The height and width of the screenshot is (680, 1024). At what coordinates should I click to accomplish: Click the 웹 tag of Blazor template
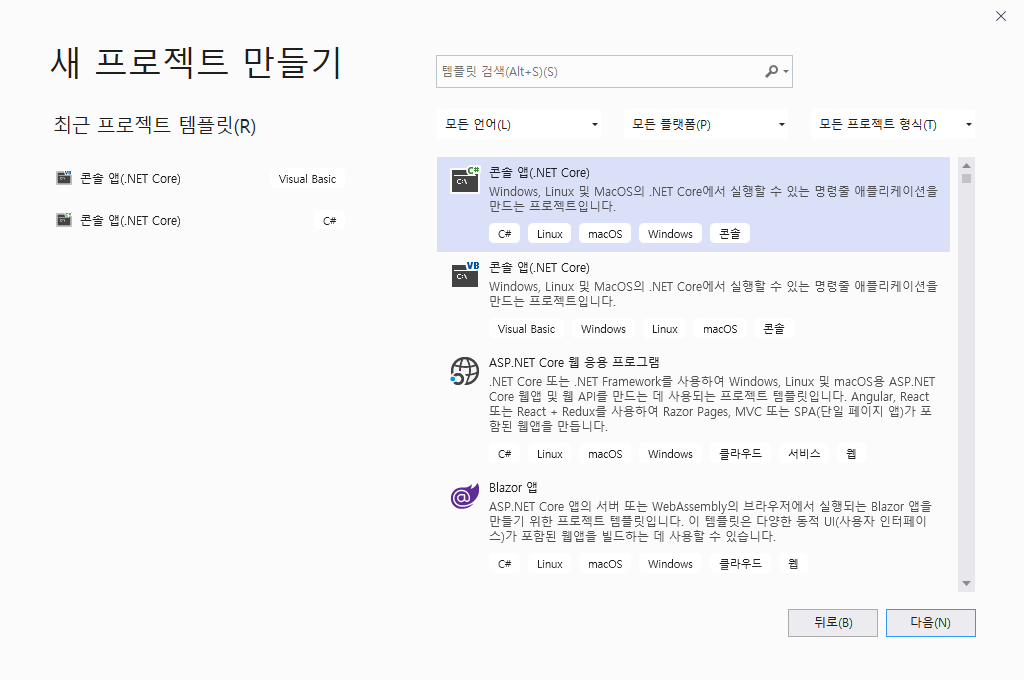click(793, 563)
